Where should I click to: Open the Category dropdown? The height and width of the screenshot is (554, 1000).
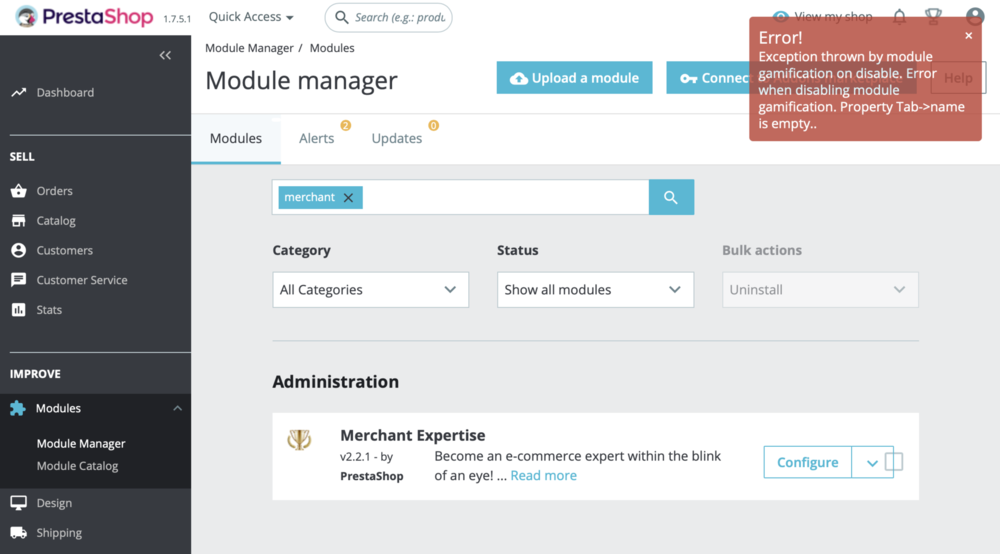(370, 290)
